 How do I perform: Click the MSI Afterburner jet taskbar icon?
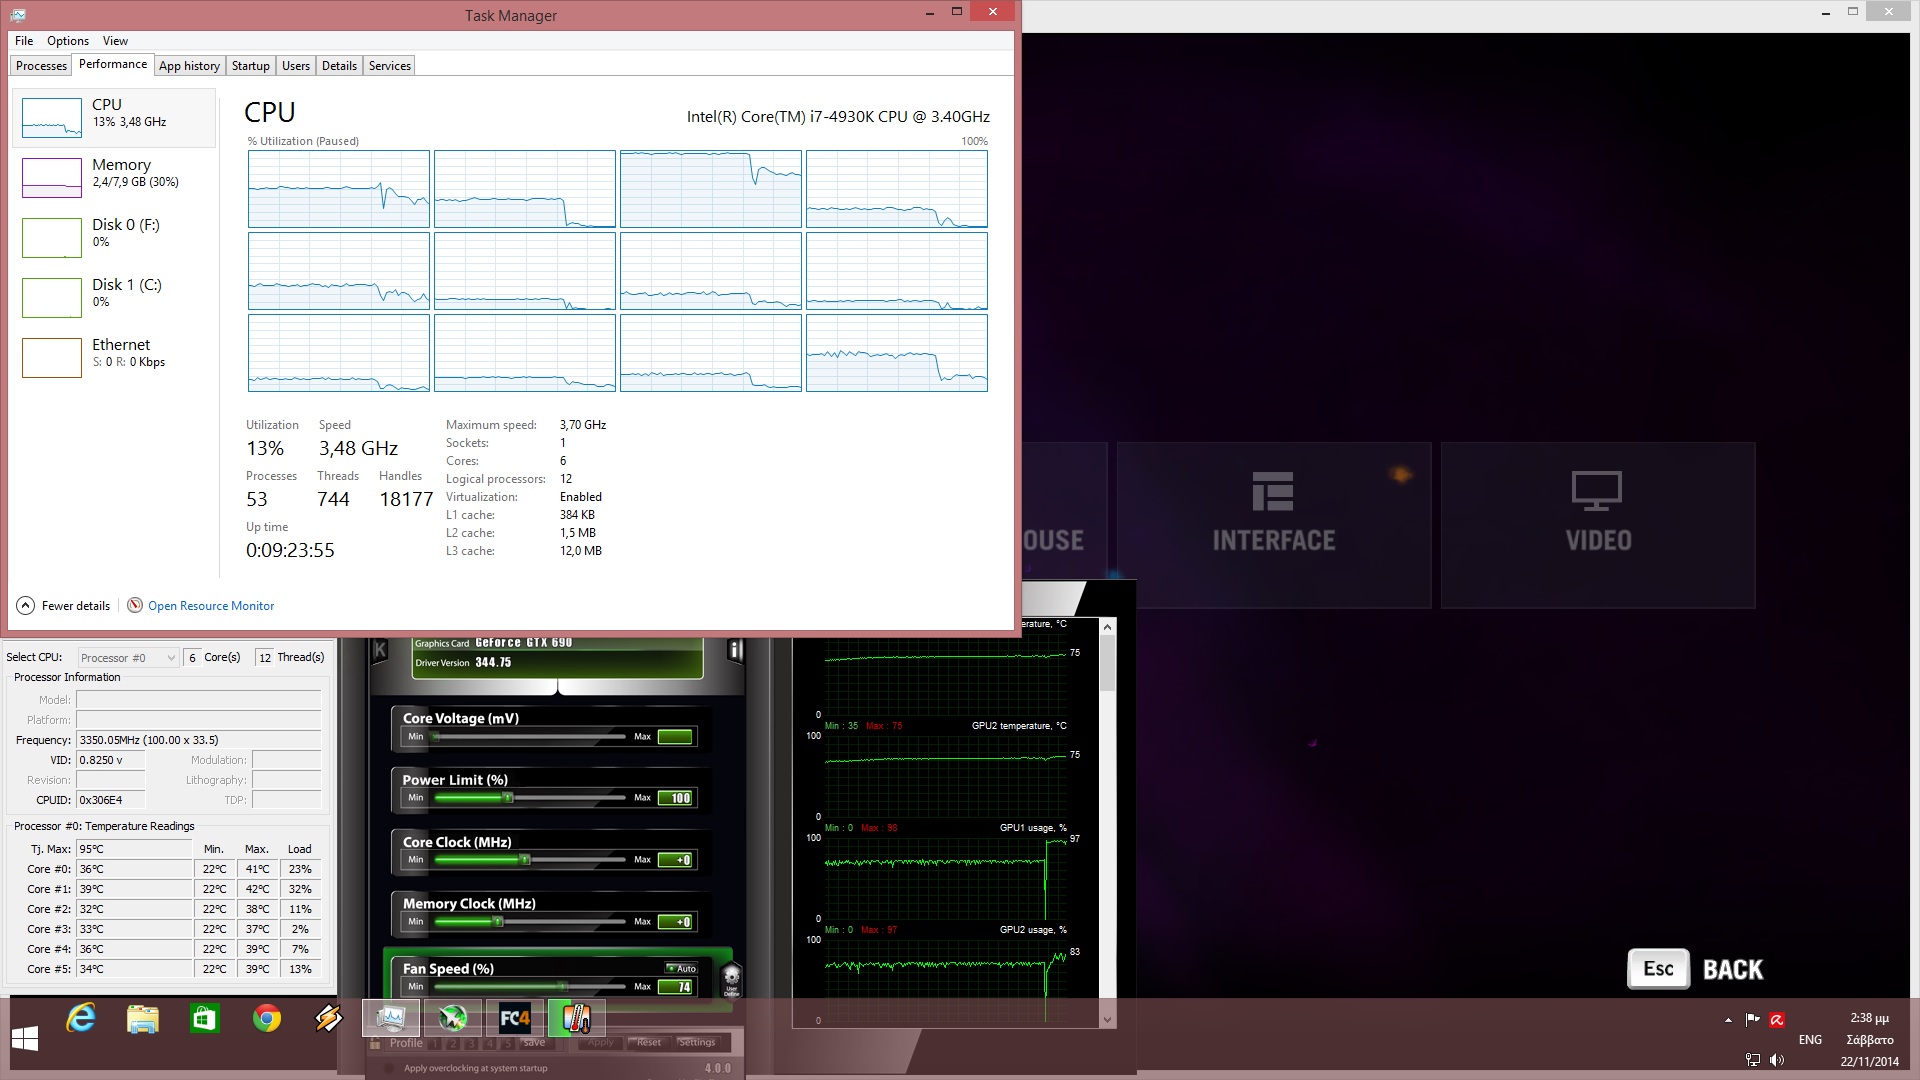(x=453, y=1019)
